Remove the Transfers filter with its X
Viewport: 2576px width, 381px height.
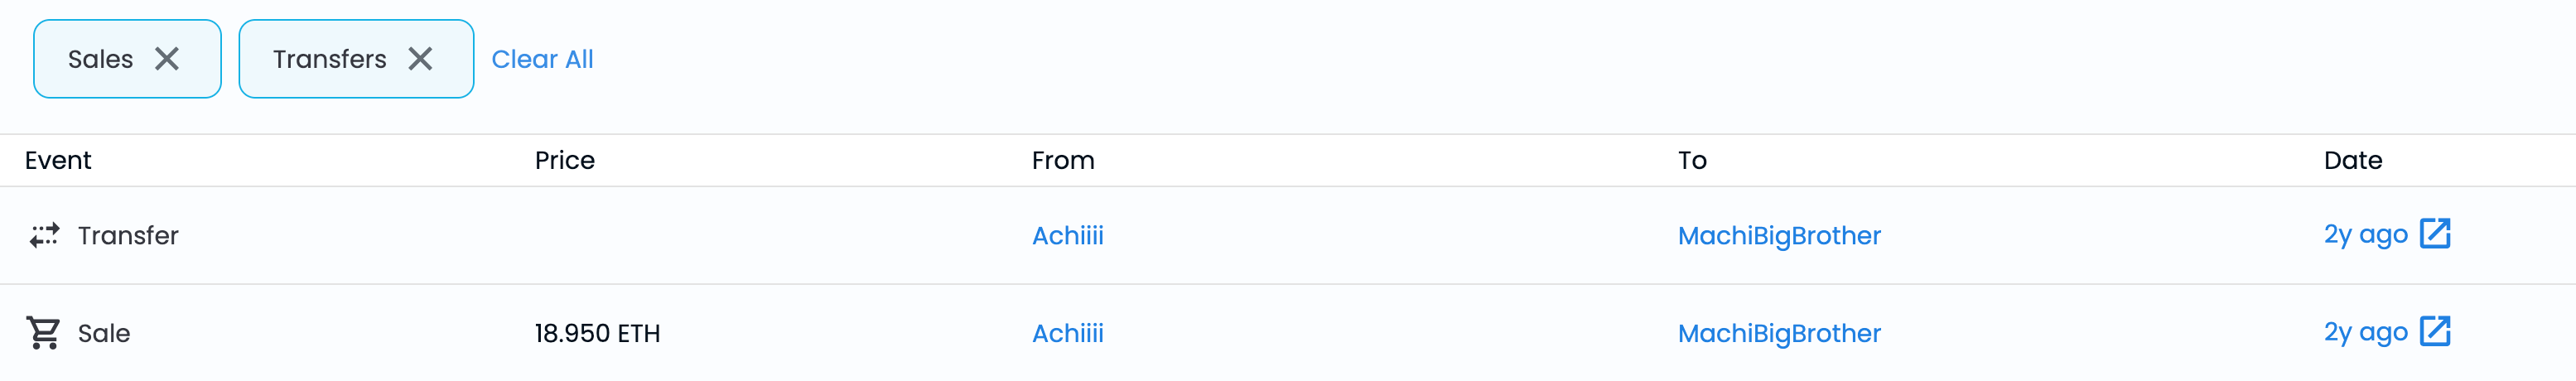coord(420,59)
